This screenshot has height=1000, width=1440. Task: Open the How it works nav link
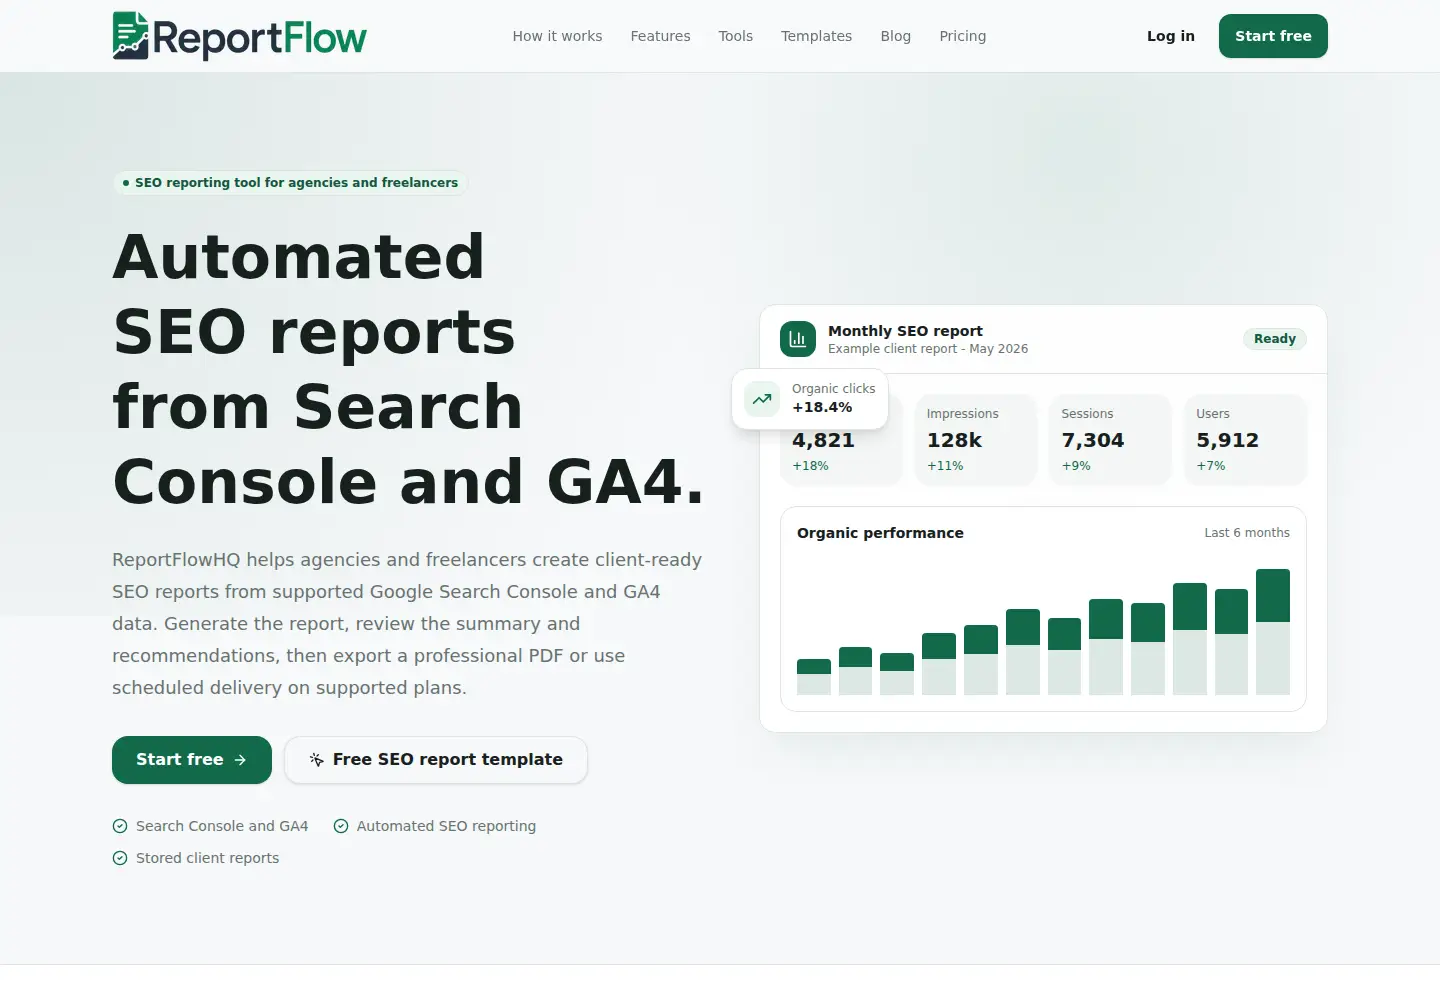(557, 36)
